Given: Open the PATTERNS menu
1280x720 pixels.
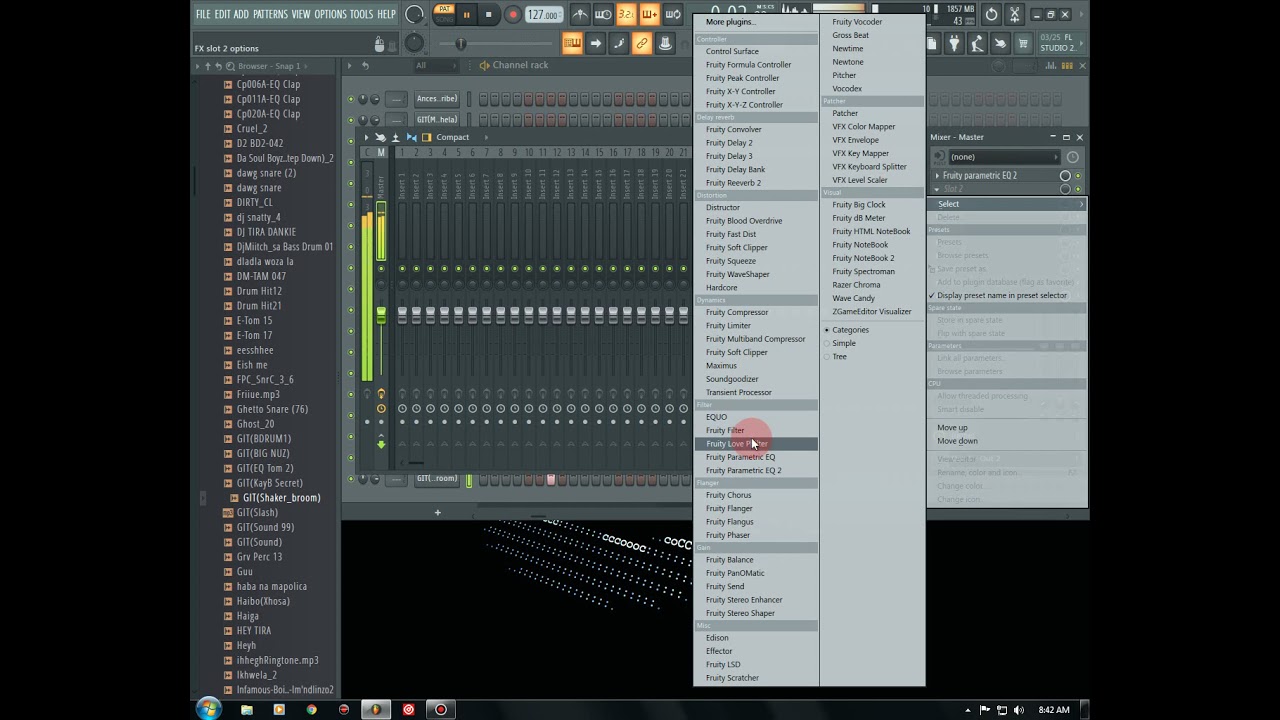Looking at the screenshot, I should pos(270,14).
